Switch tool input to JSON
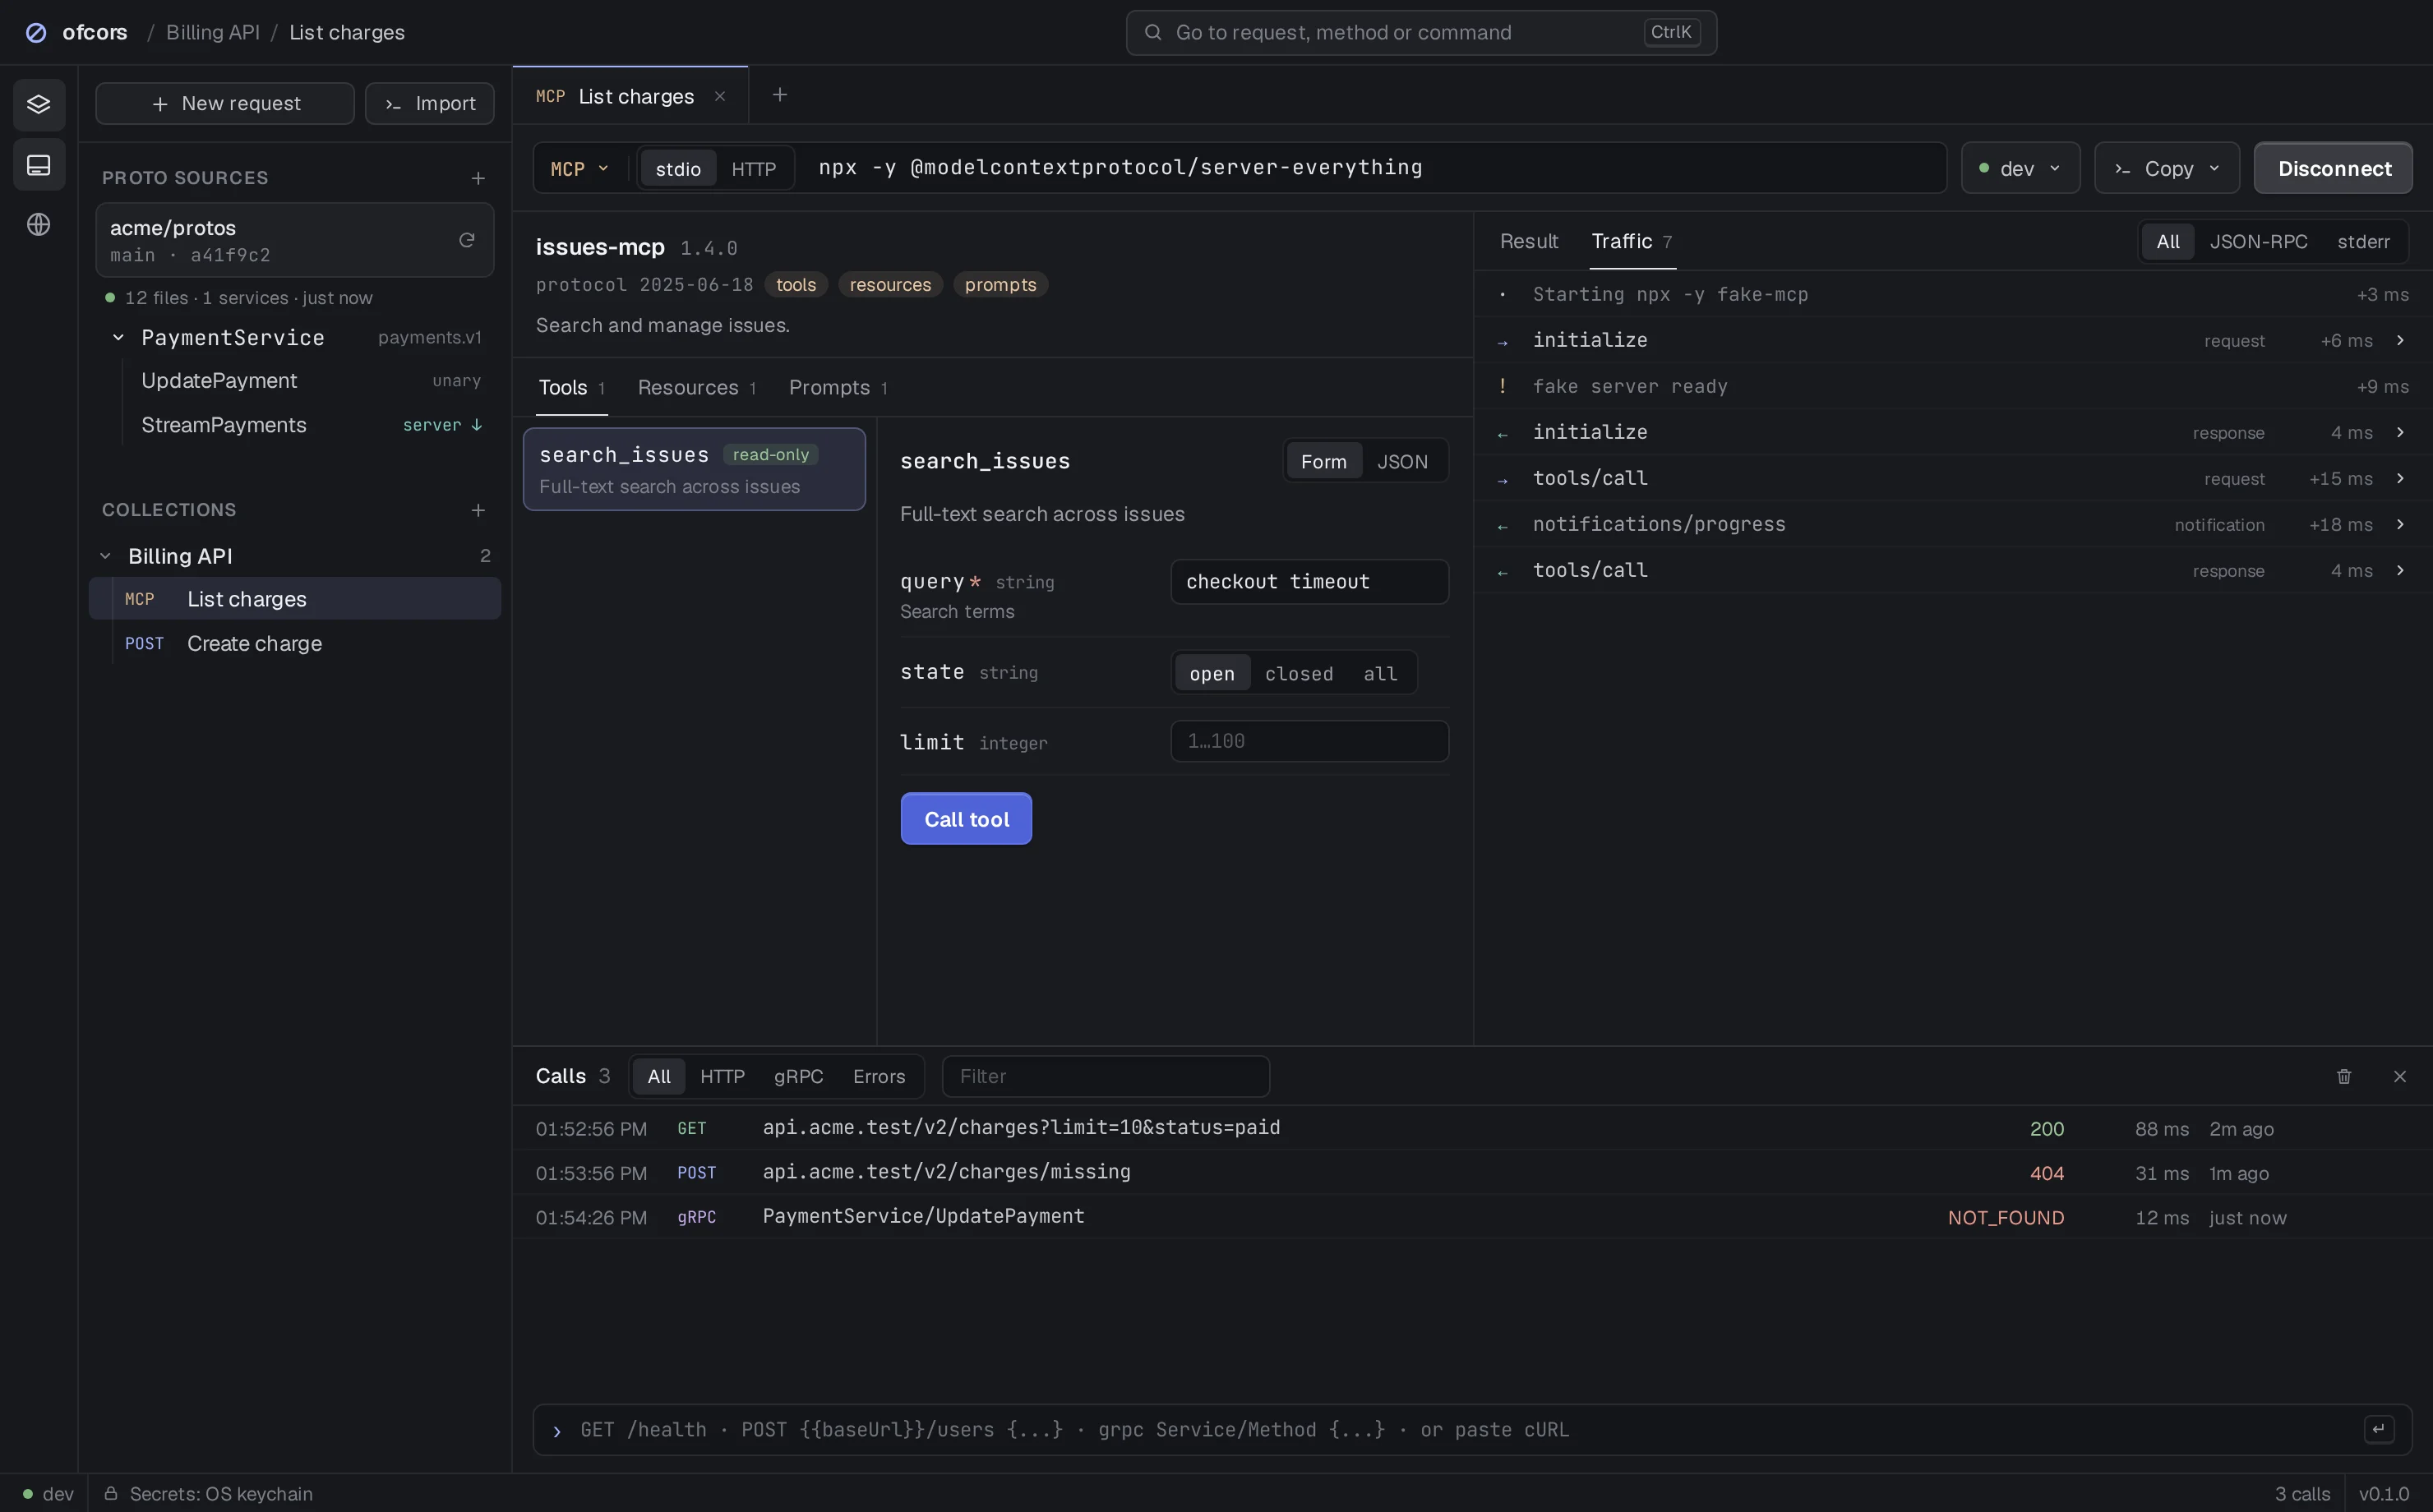2433x1512 pixels. (1402, 461)
